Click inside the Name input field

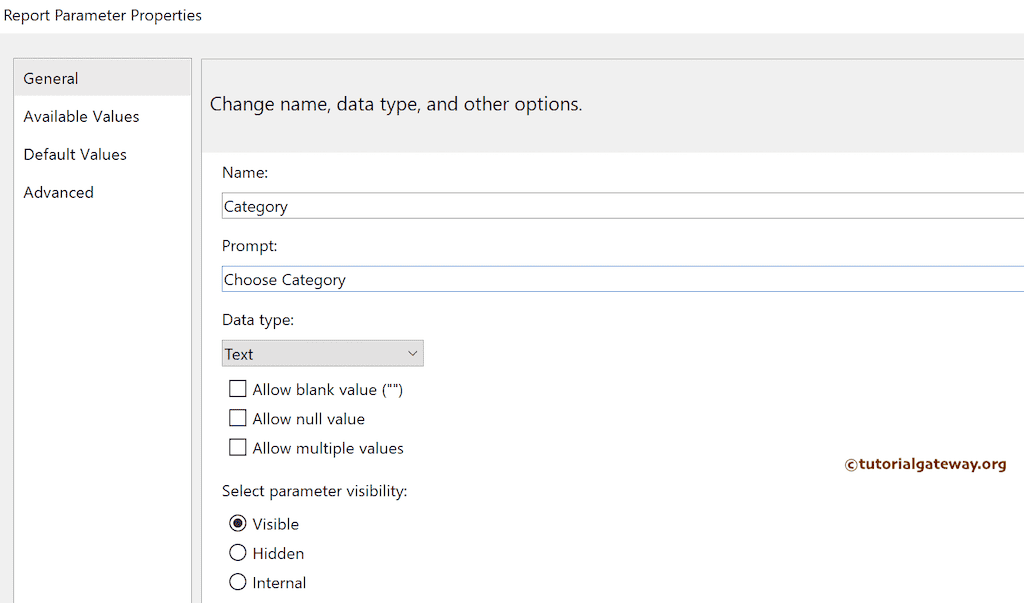point(500,206)
